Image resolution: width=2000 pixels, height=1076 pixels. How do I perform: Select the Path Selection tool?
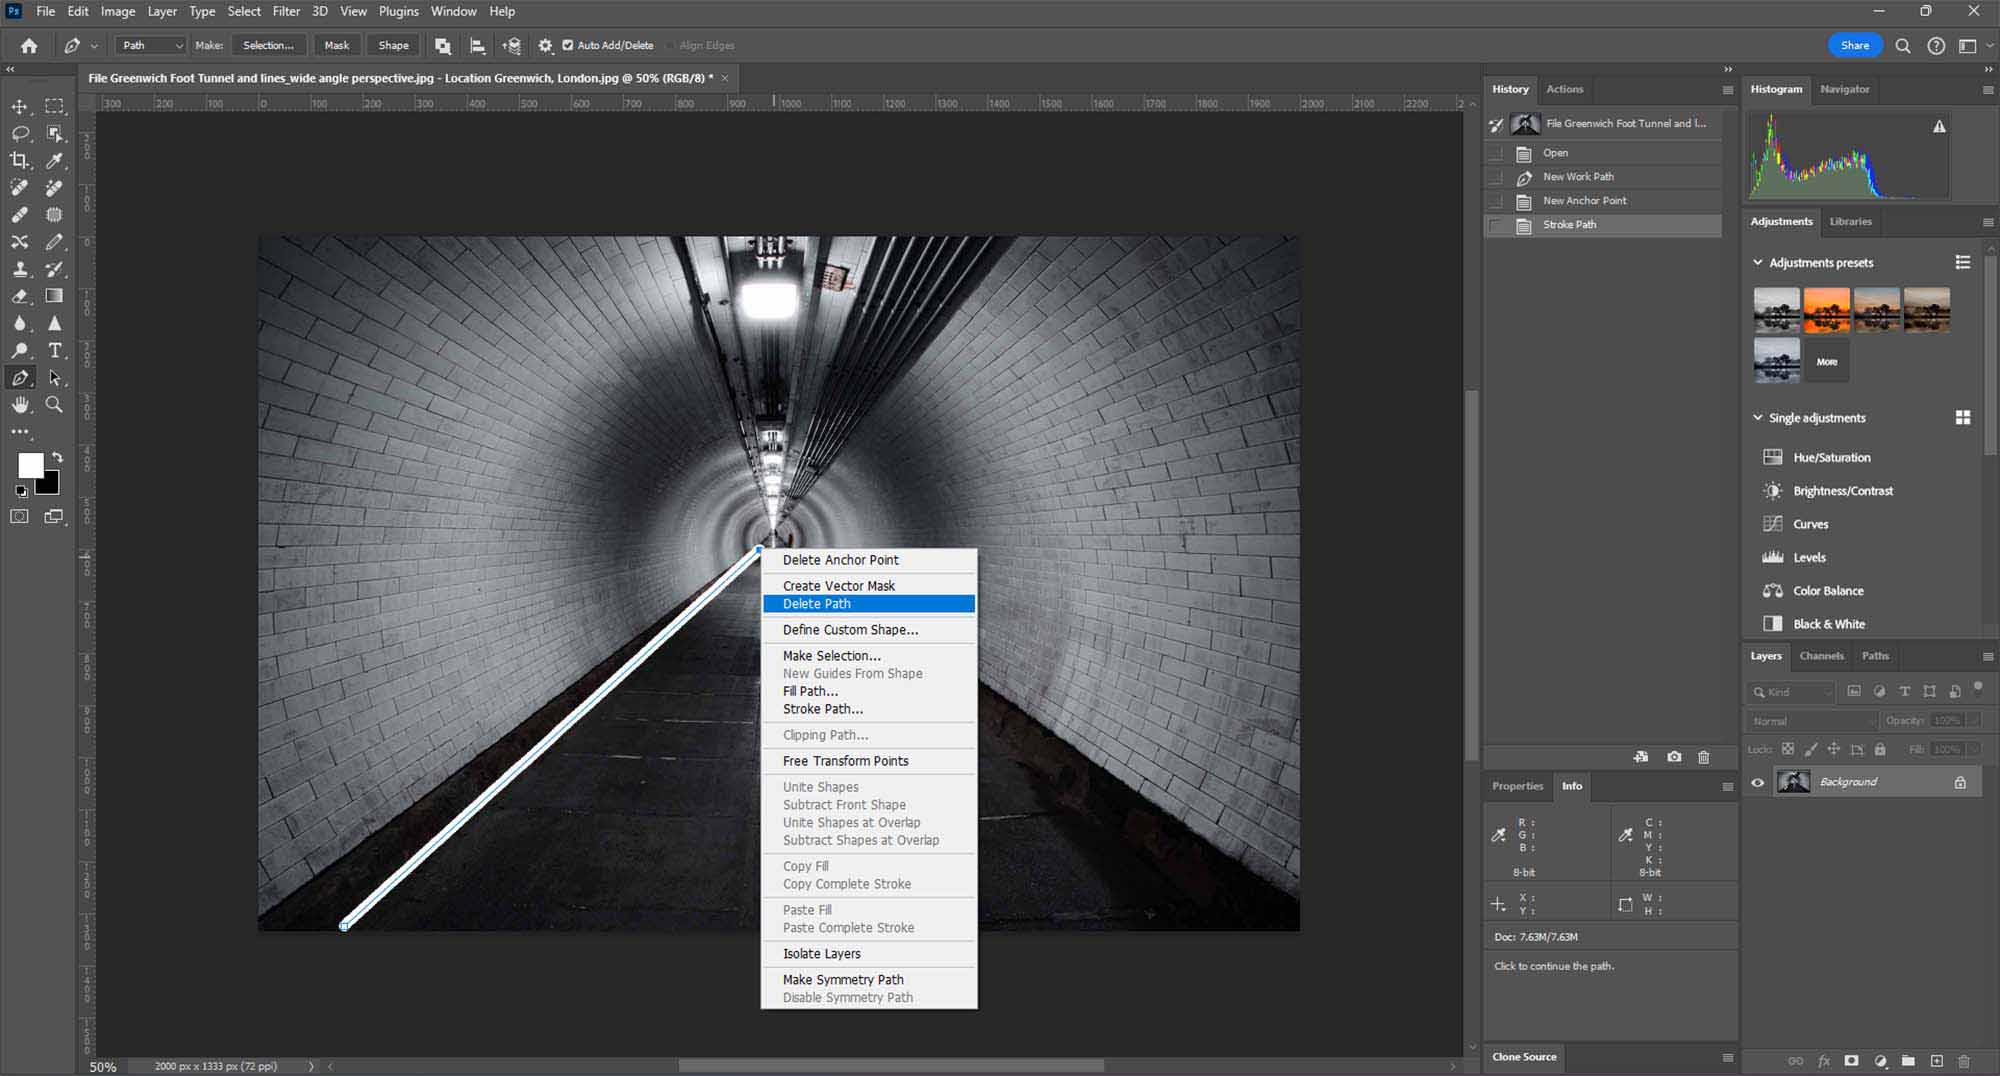(55, 378)
